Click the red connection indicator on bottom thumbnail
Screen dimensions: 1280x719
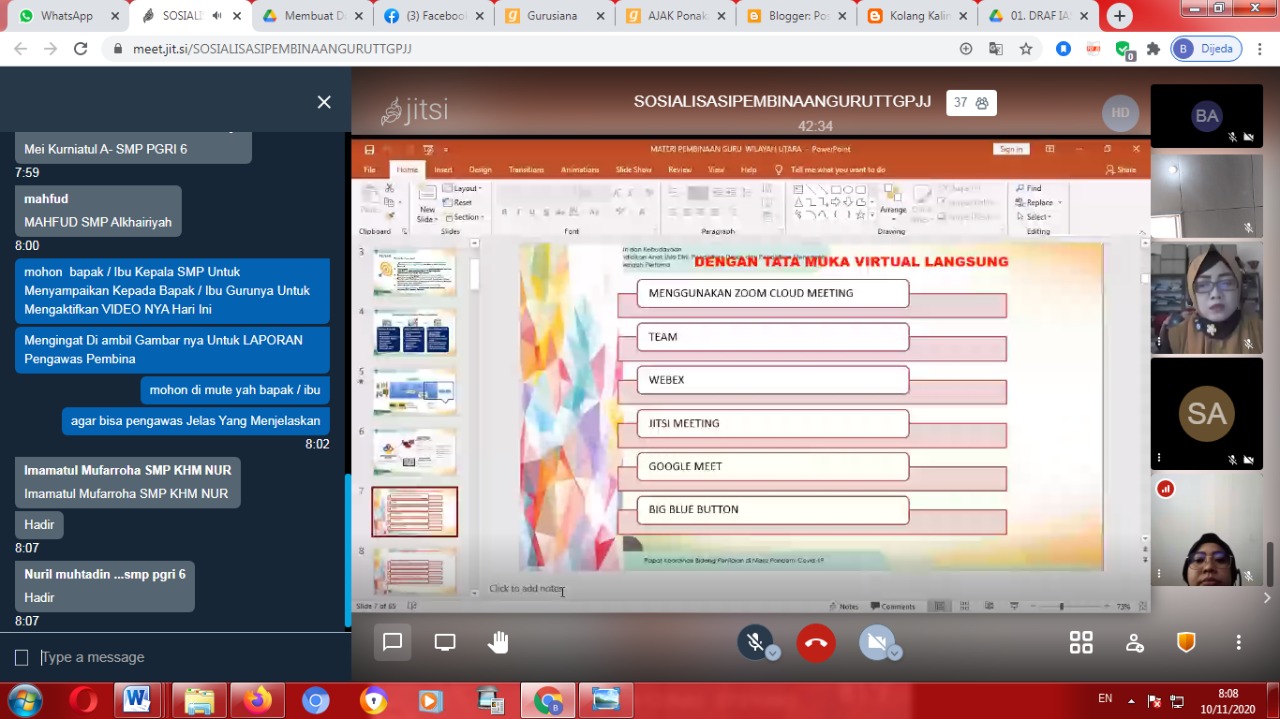pyautogui.click(x=1165, y=488)
